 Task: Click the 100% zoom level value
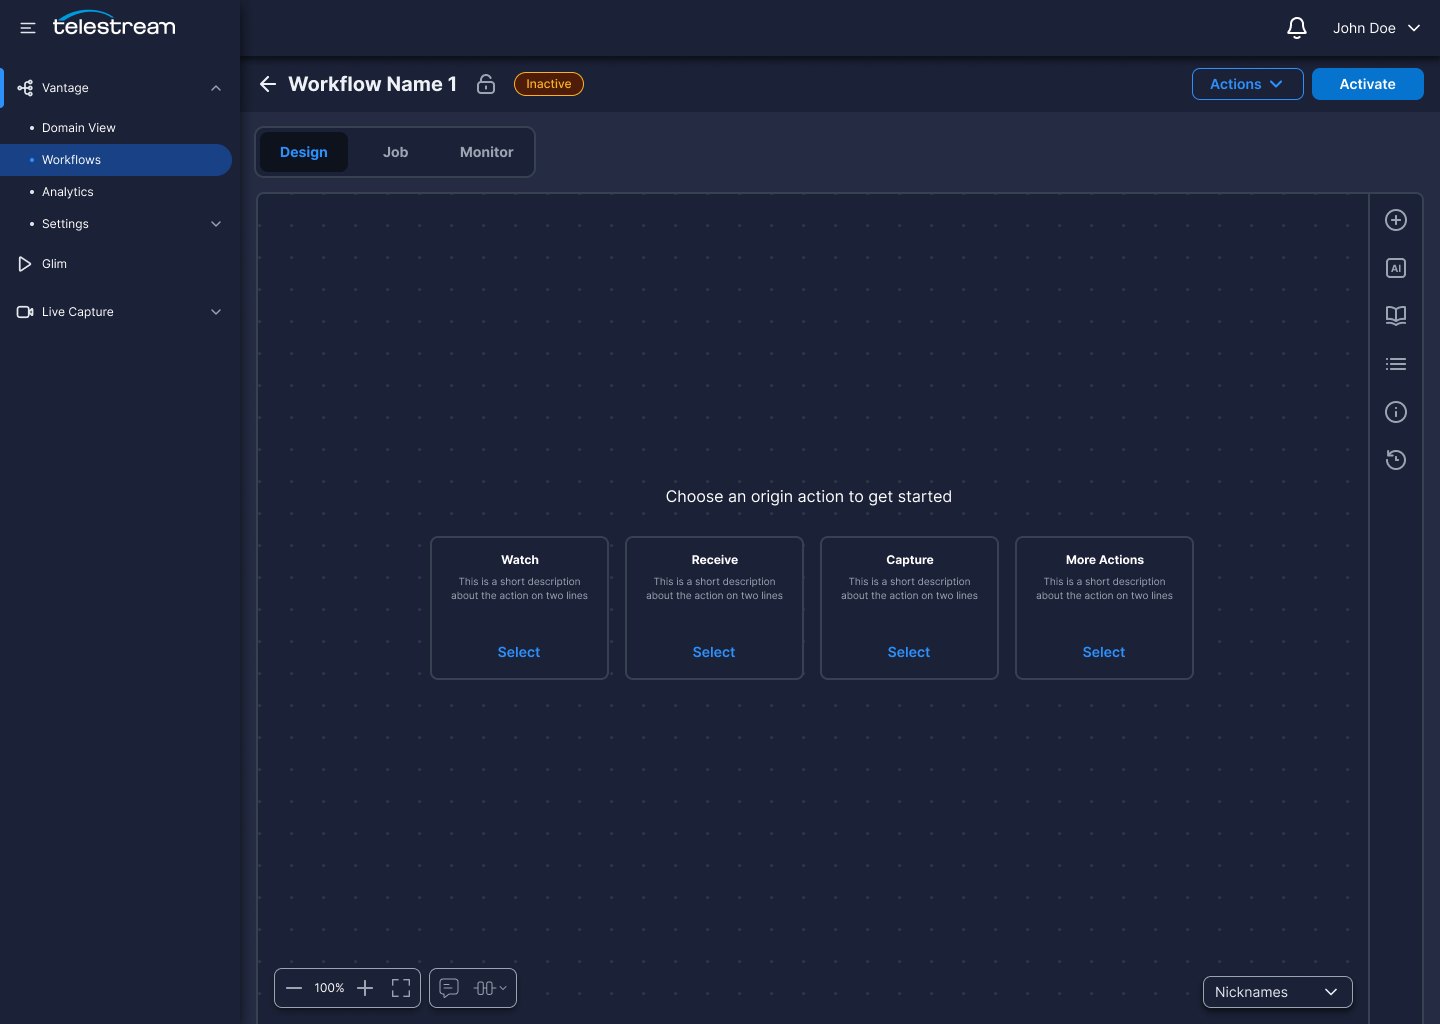pyautogui.click(x=329, y=988)
